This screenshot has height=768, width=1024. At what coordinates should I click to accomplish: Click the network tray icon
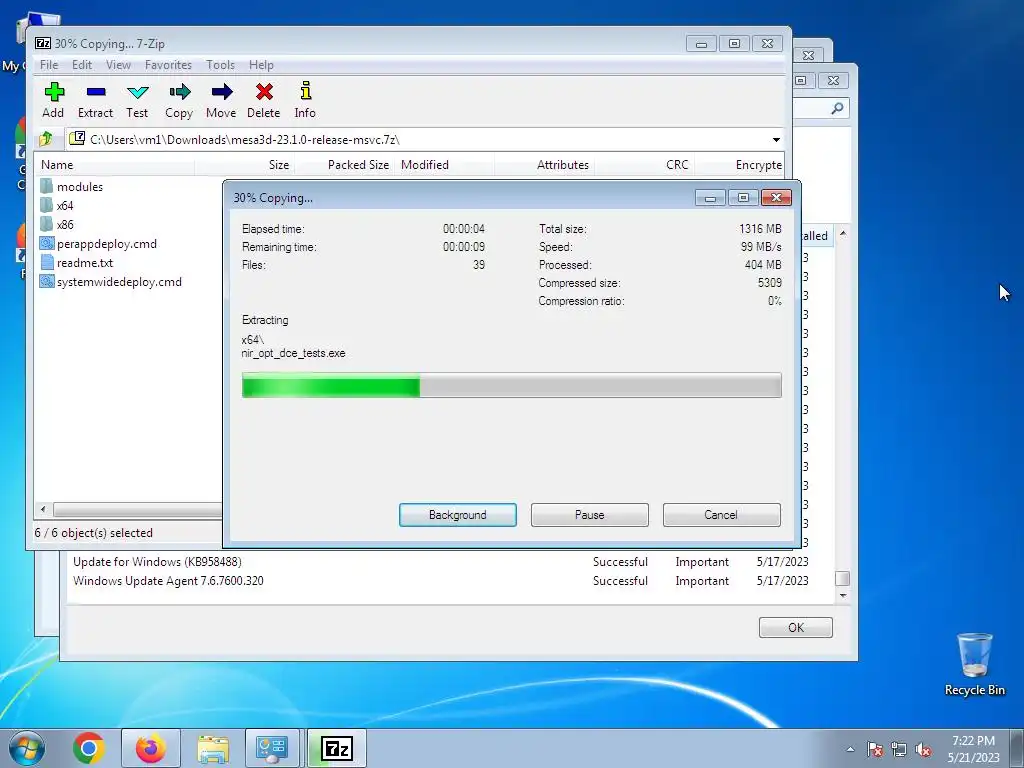899,749
